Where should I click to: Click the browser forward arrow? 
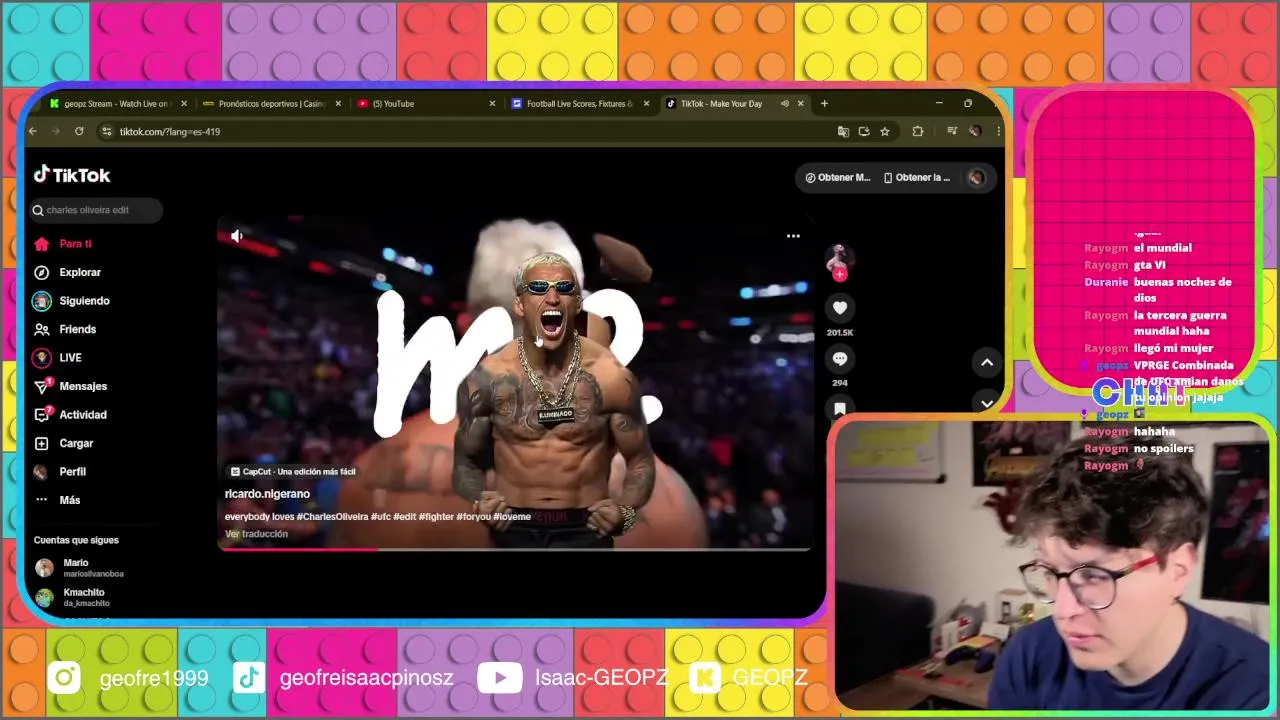click(x=56, y=131)
